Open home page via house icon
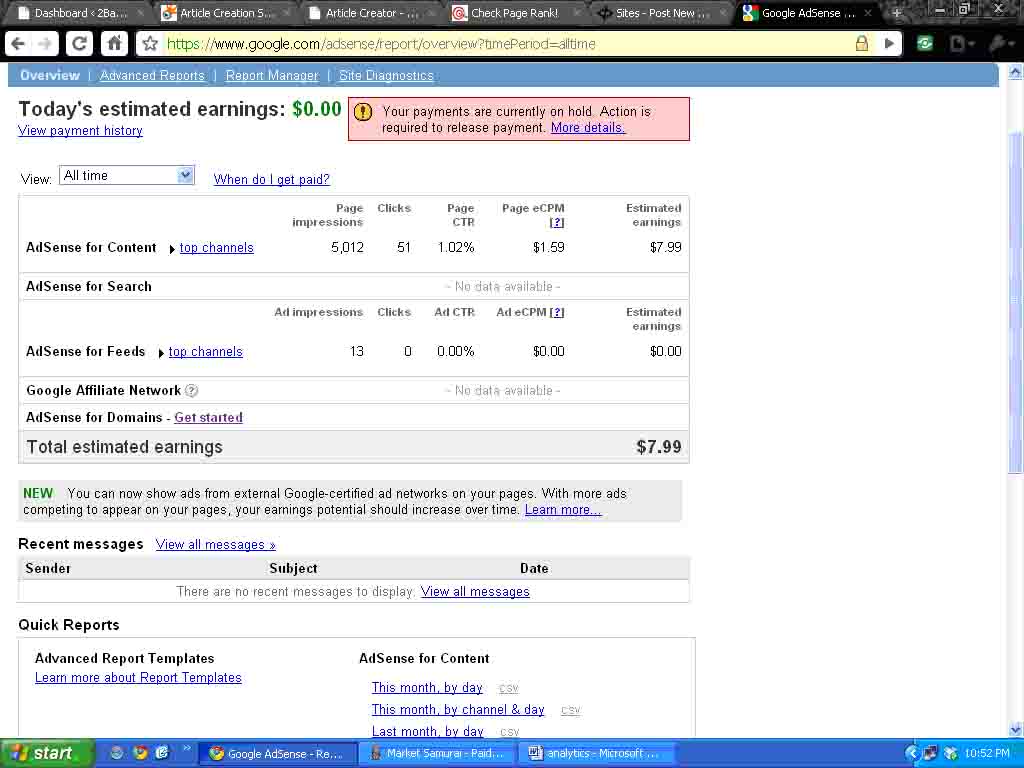 (x=114, y=44)
